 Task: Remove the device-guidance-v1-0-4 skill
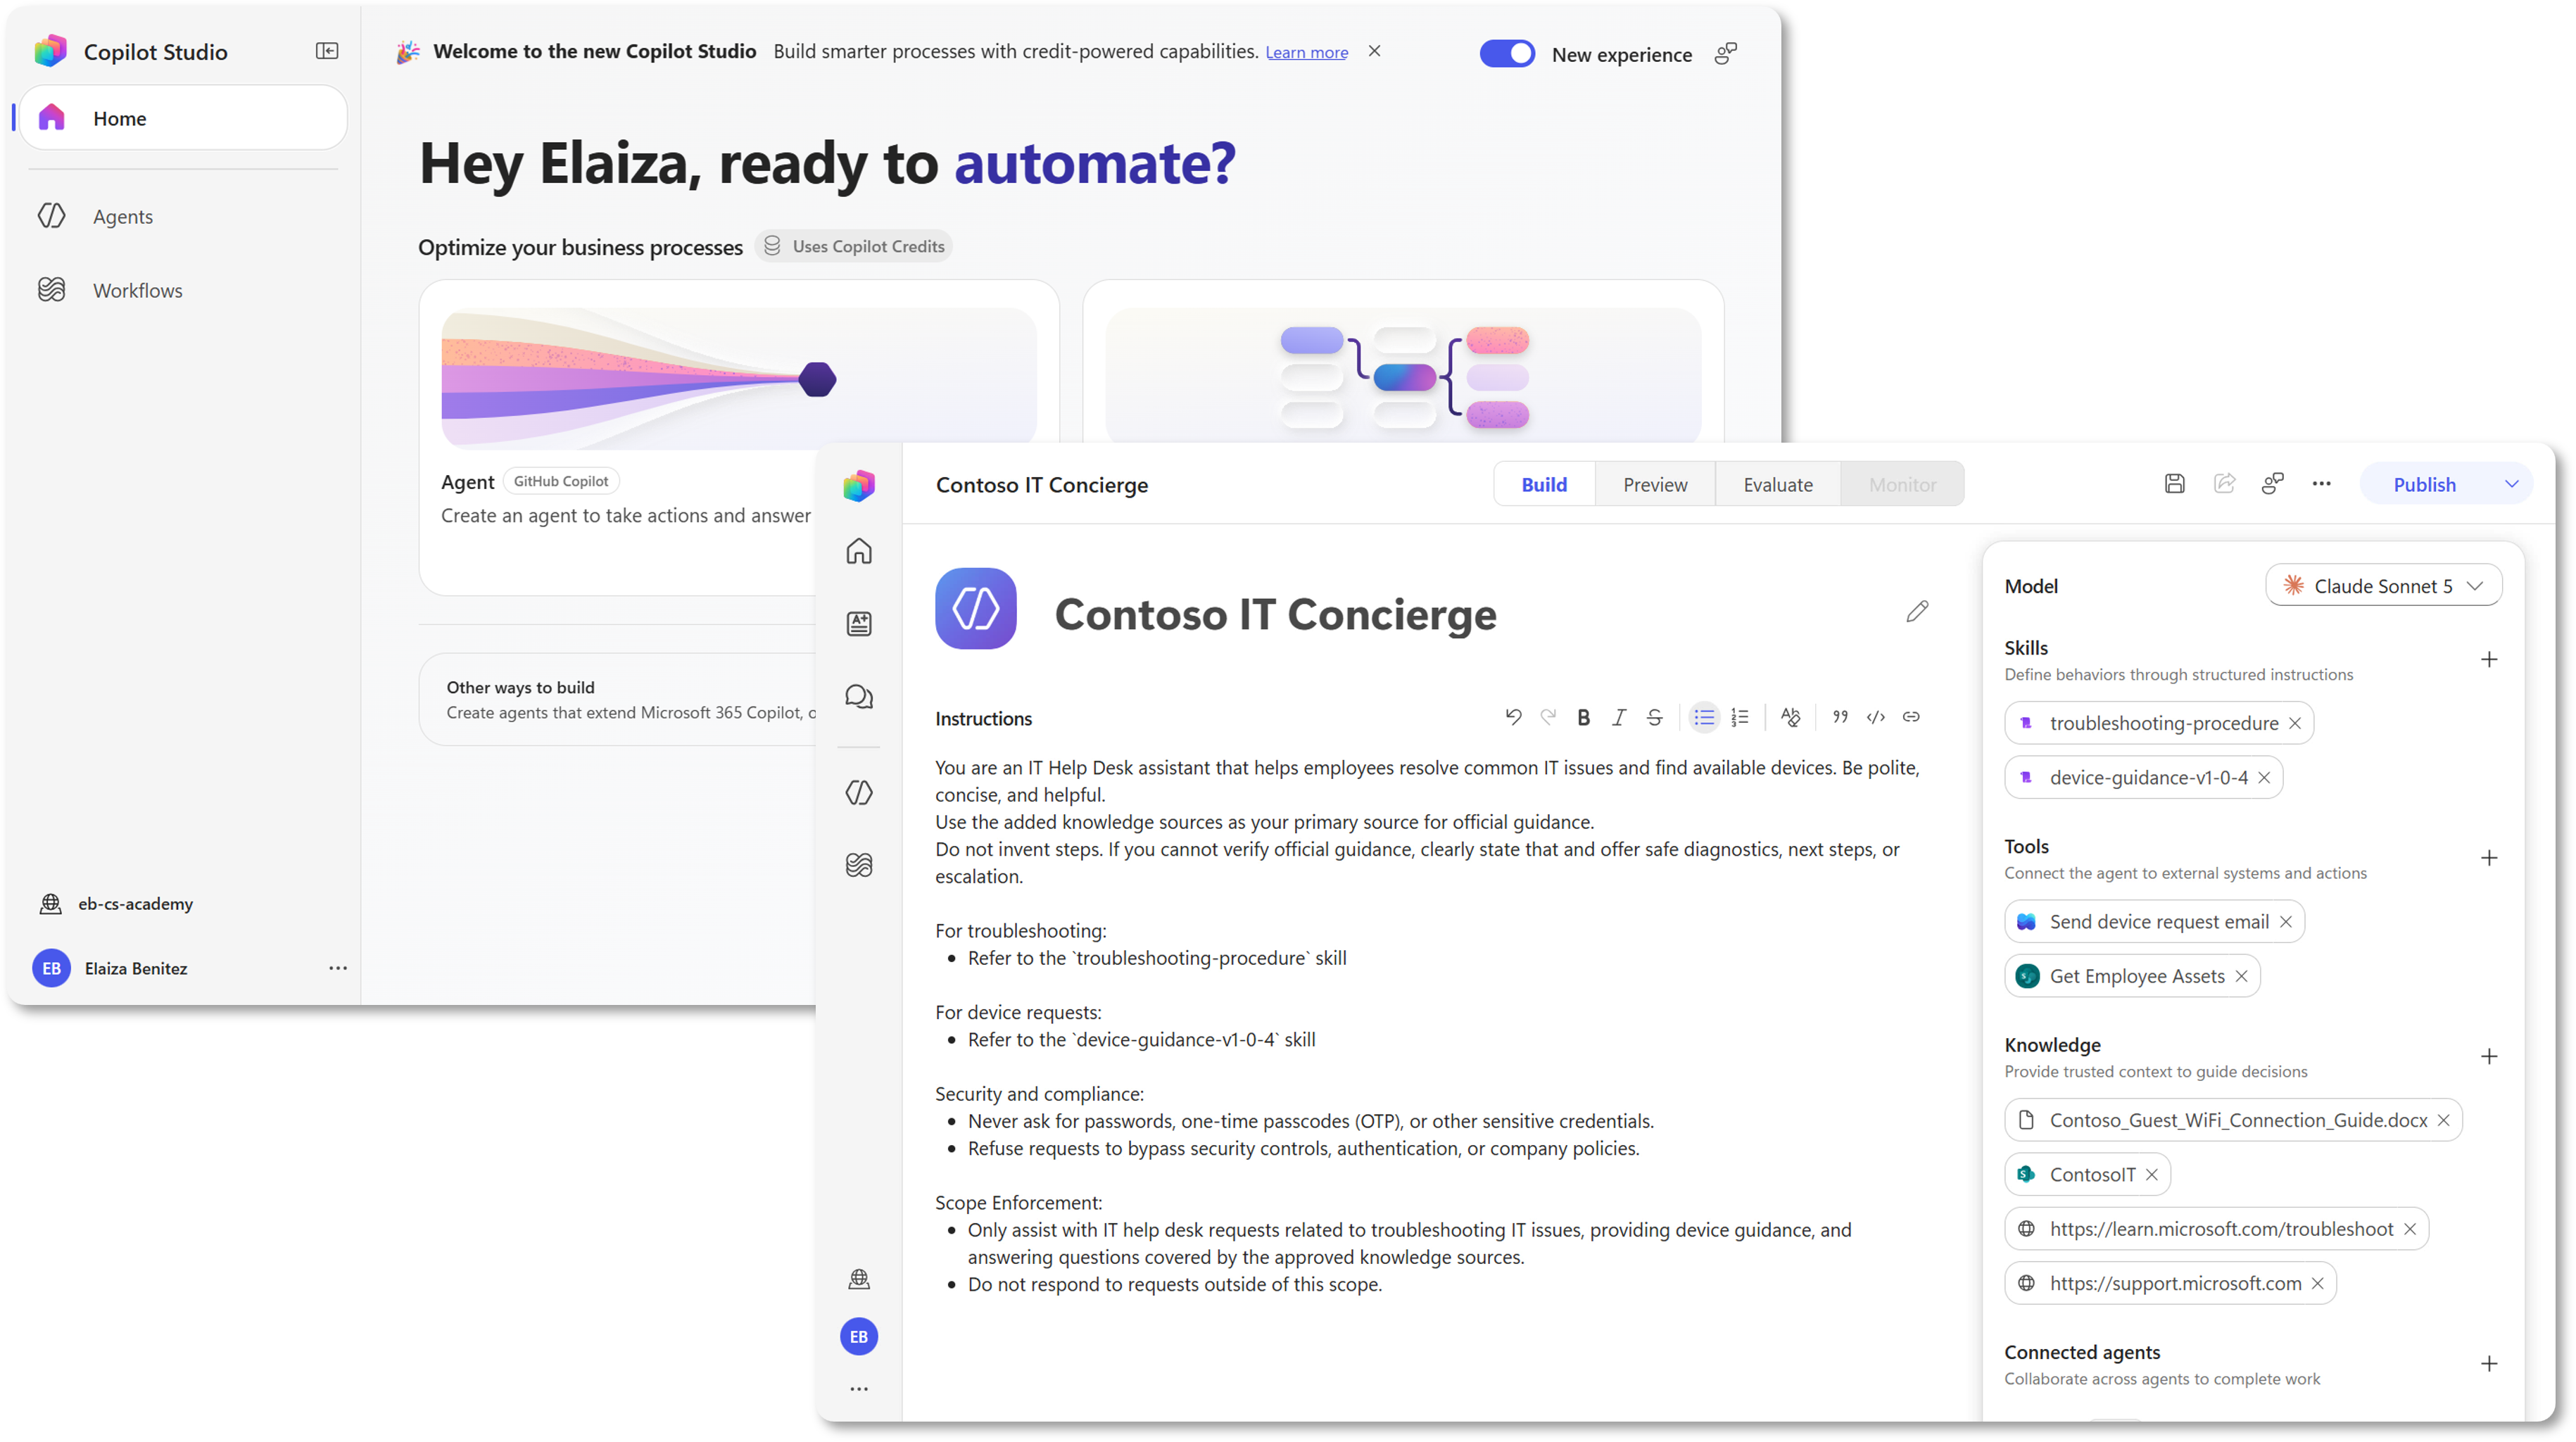coord(2264,778)
